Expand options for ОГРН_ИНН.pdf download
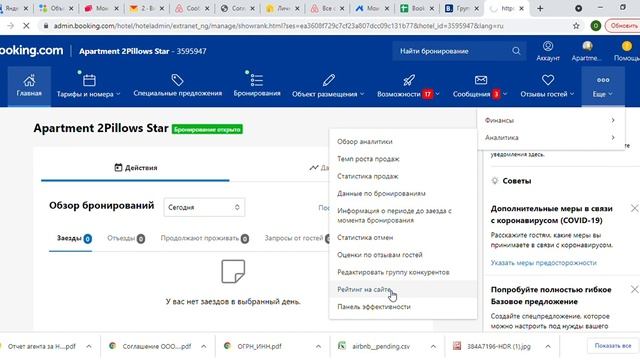This screenshot has width=640, height=360. 318,346
